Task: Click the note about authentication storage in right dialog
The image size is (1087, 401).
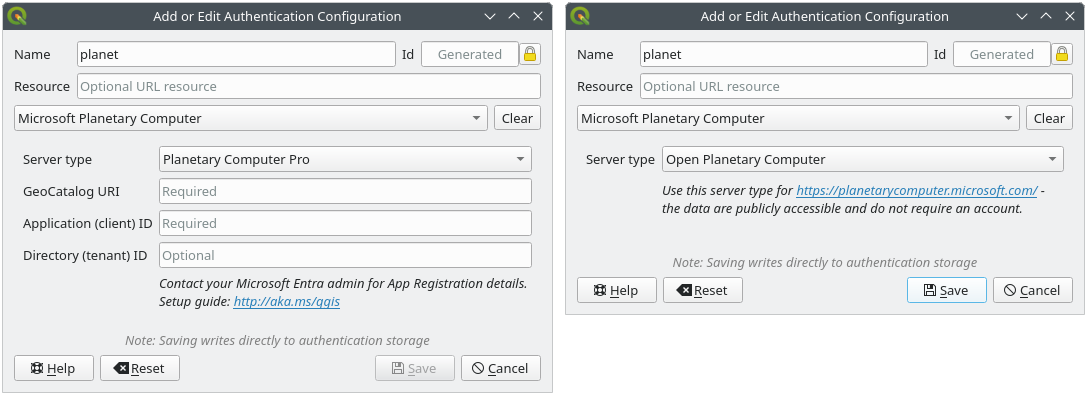Action: 825,262
